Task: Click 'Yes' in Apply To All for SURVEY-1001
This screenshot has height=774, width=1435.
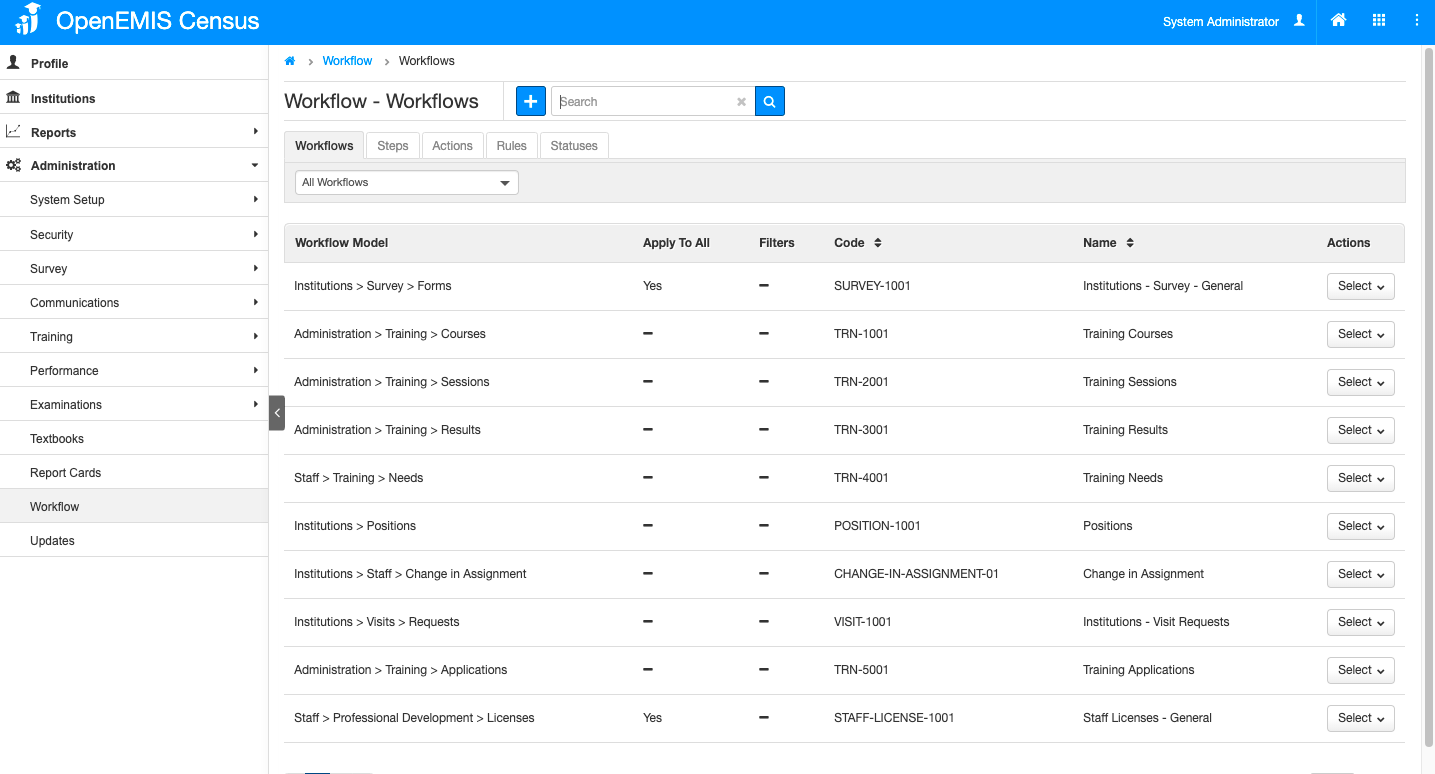Action: (x=652, y=286)
